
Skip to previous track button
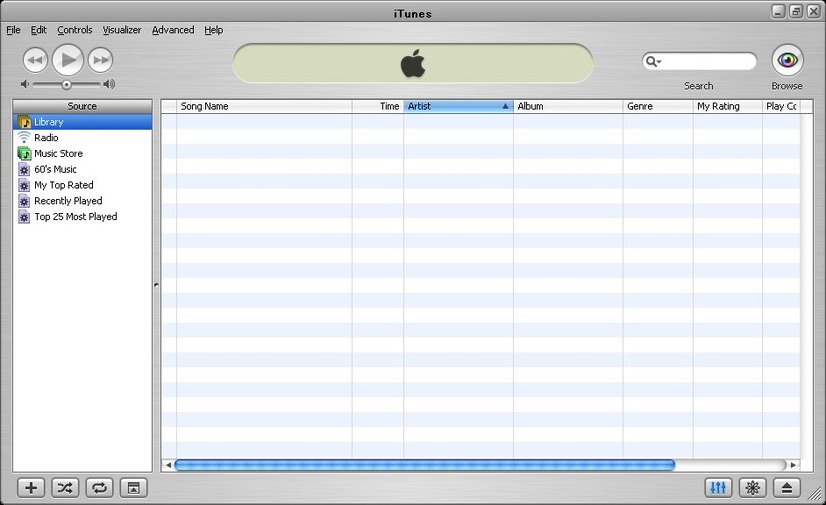[x=35, y=60]
